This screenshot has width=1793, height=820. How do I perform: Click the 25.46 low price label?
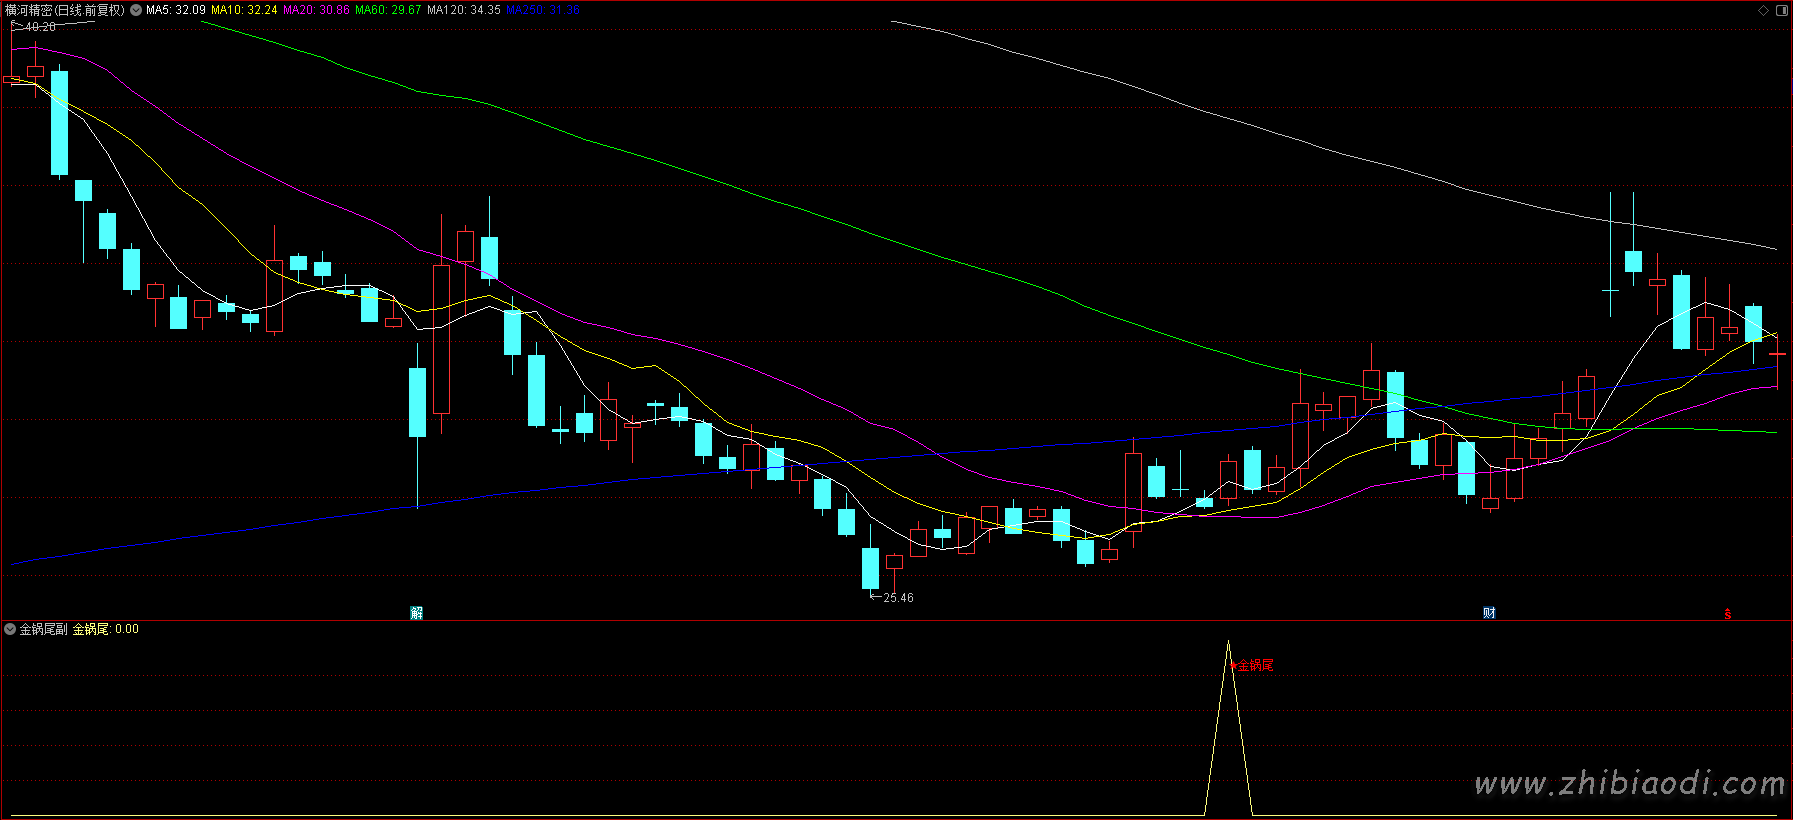pos(898,598)
